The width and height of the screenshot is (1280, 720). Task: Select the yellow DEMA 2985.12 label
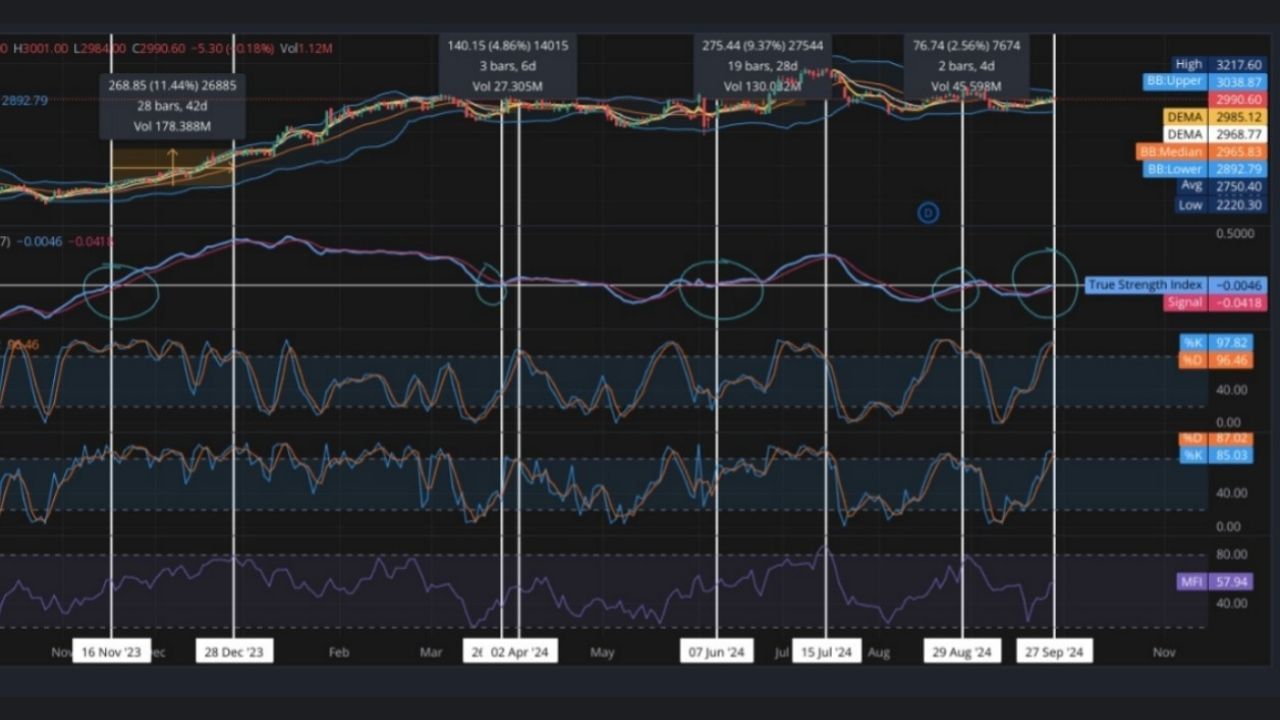coord(1215,117)
